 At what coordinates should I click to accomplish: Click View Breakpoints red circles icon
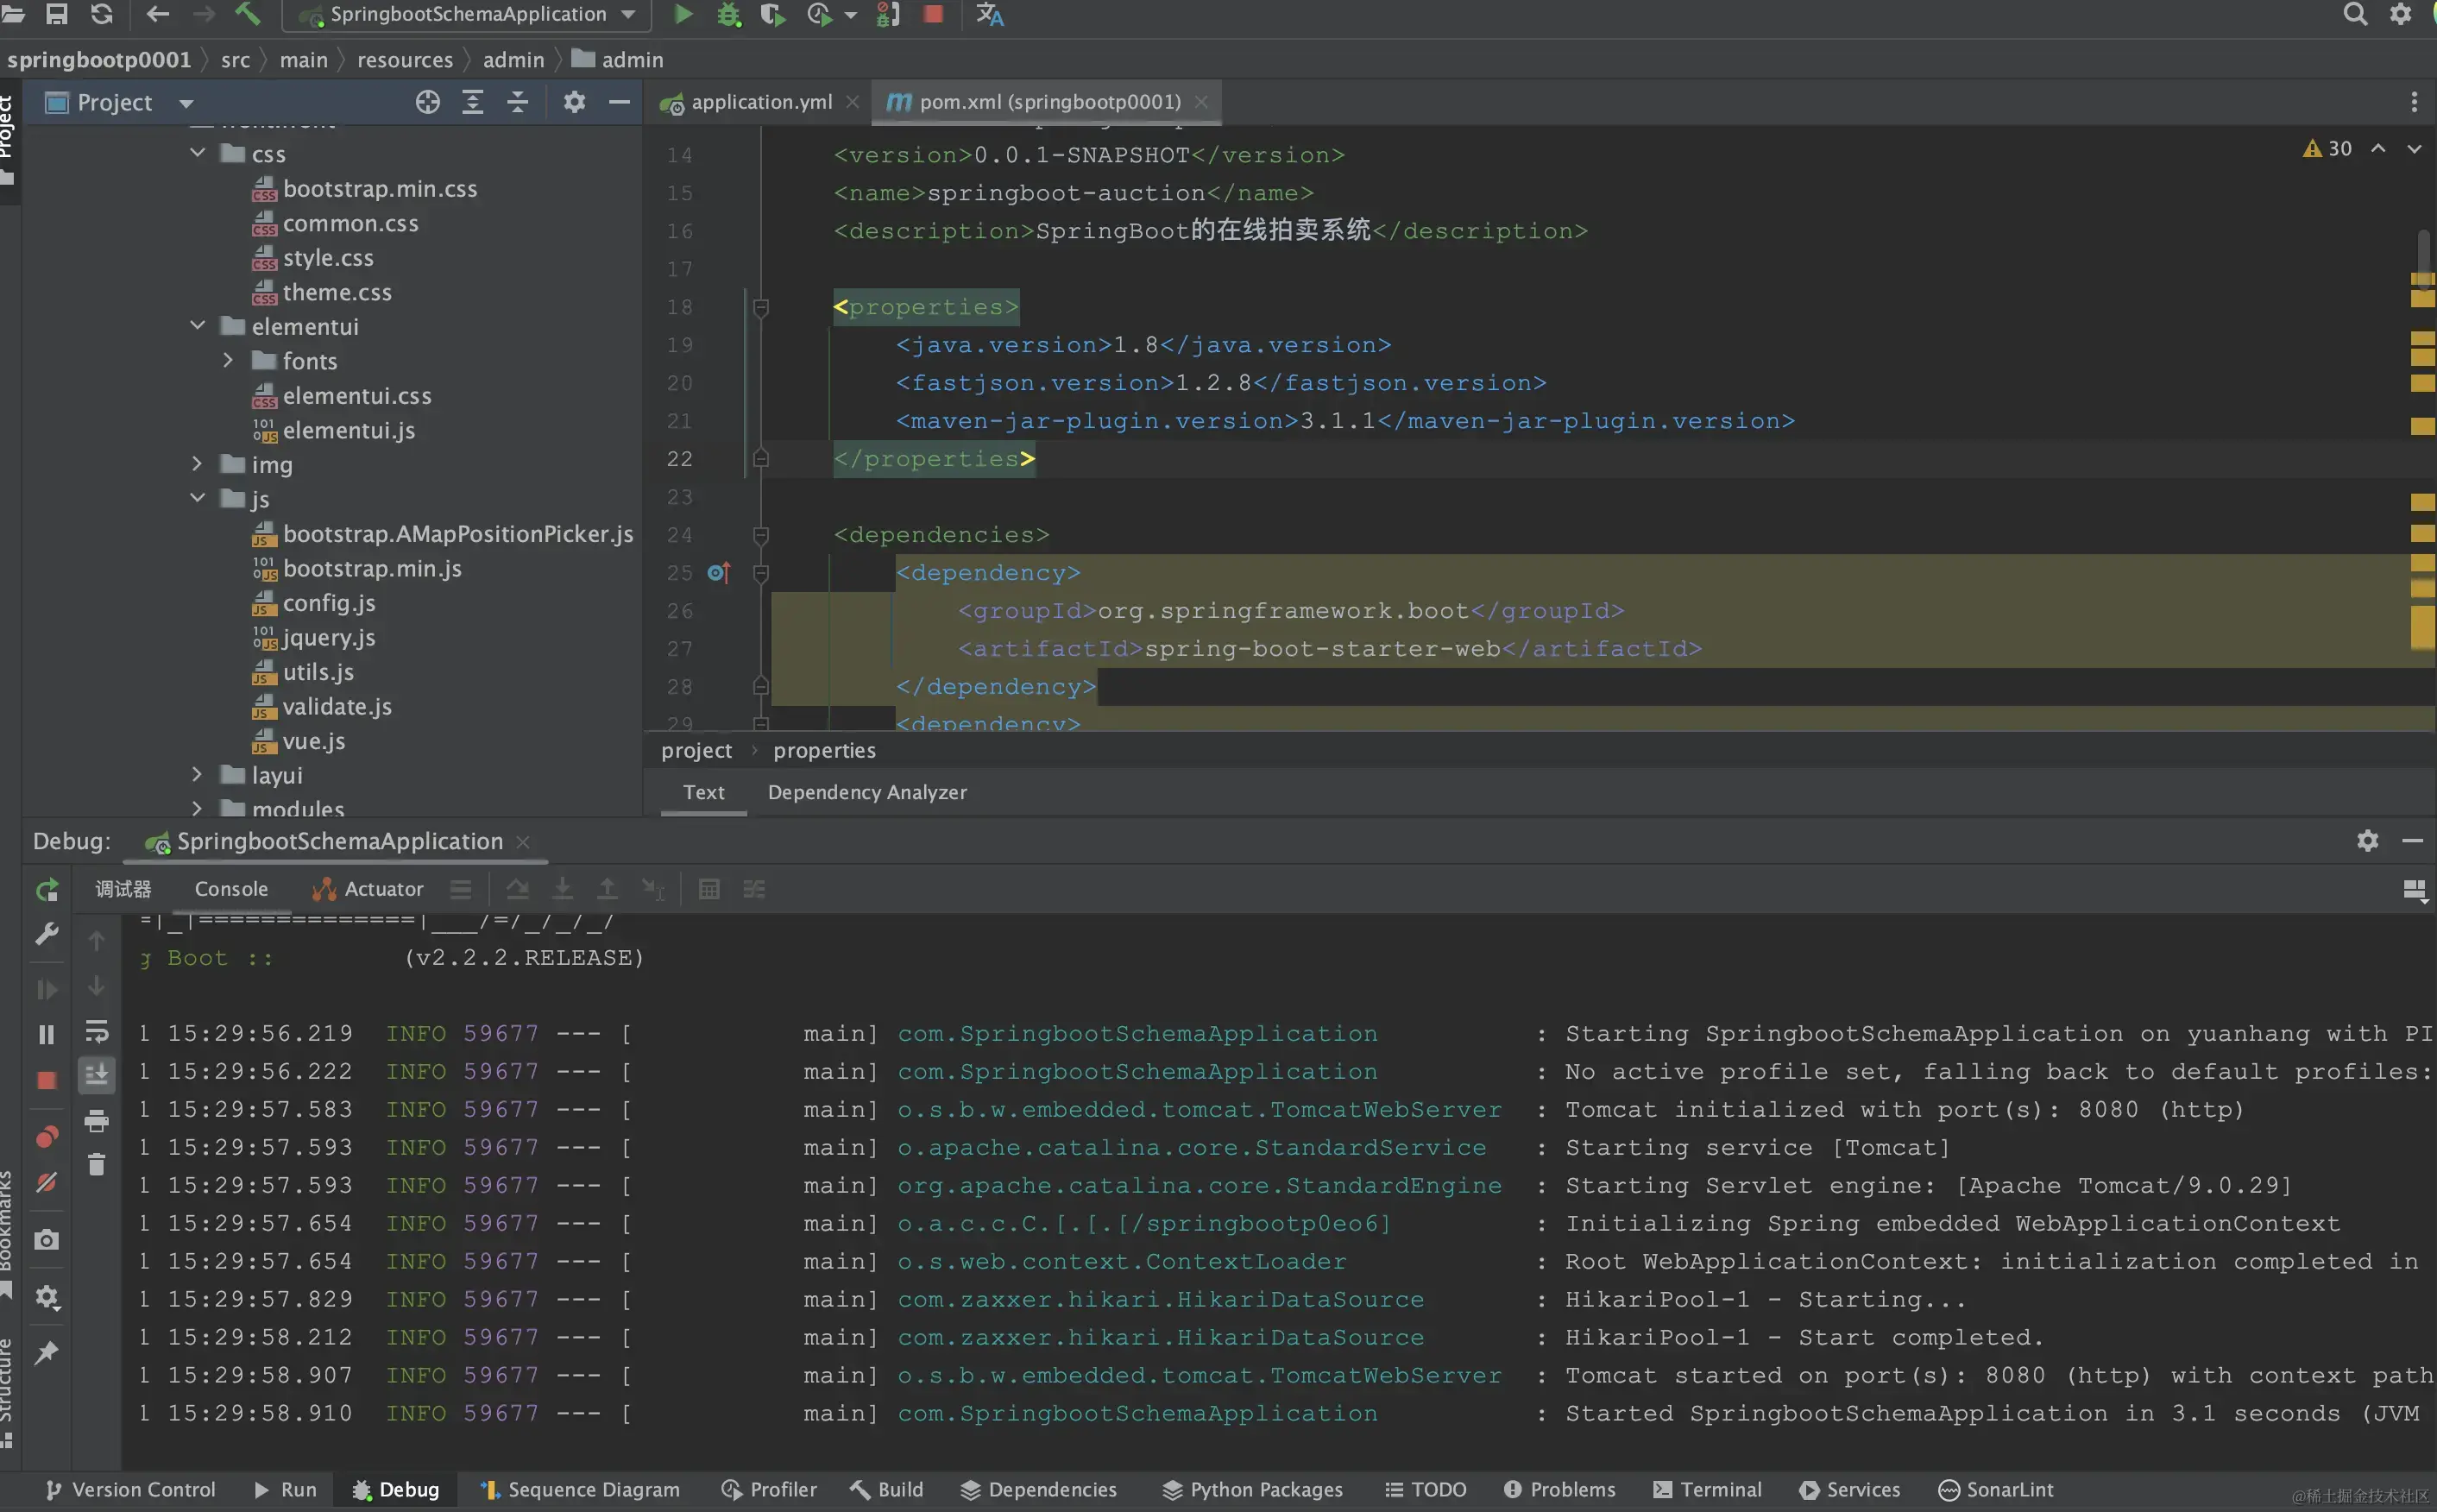47,1137
